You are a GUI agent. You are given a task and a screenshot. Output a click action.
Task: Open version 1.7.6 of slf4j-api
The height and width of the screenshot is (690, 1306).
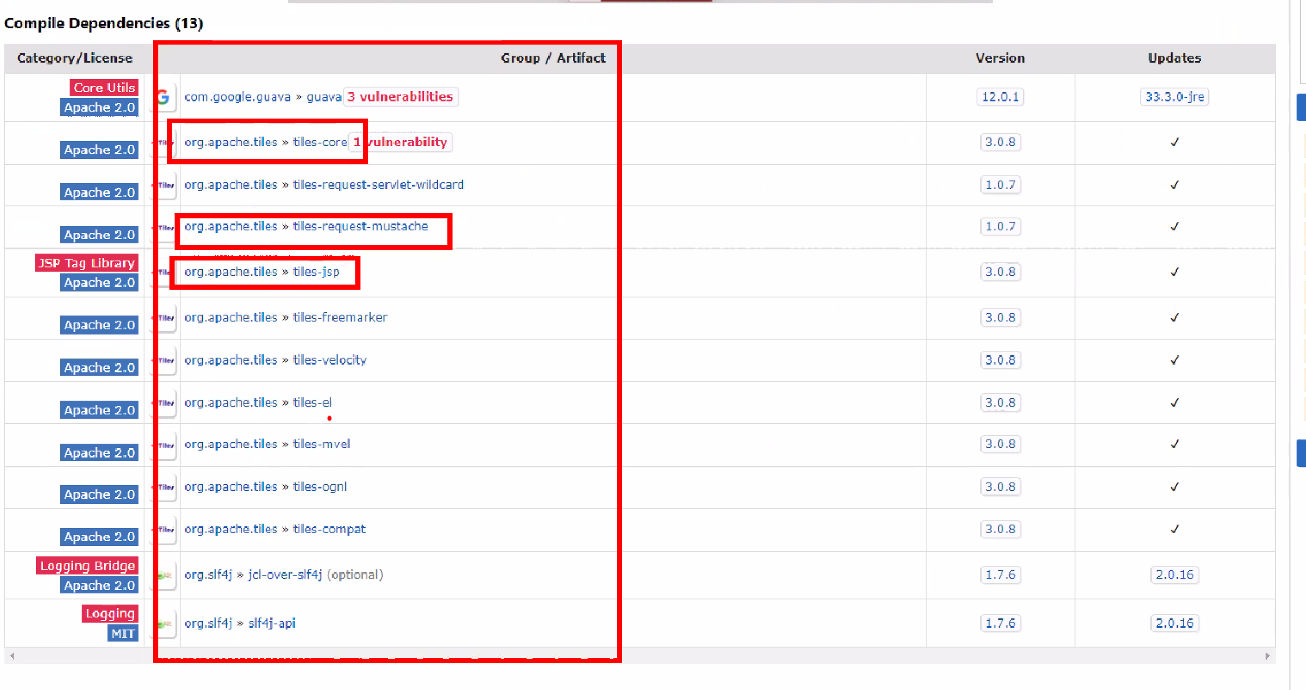coord(1000,623)
